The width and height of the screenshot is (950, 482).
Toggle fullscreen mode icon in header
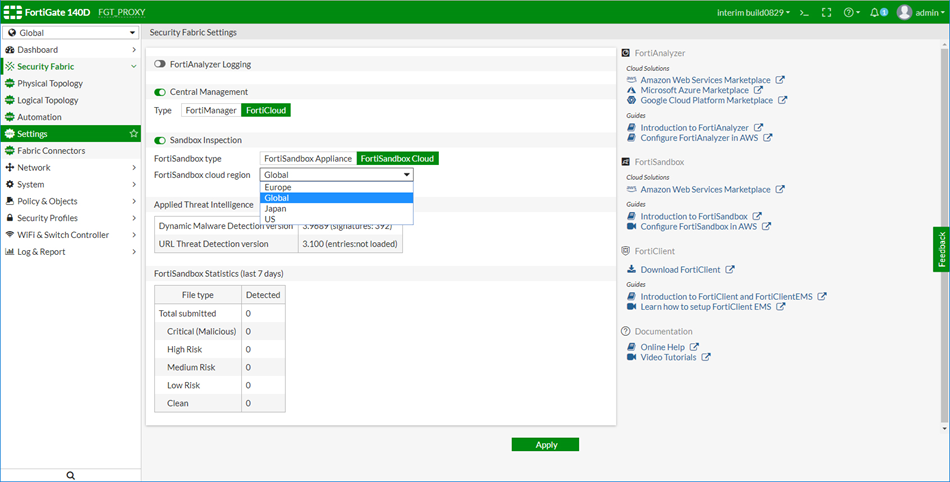pyautogui.click(x=826, y=12)
